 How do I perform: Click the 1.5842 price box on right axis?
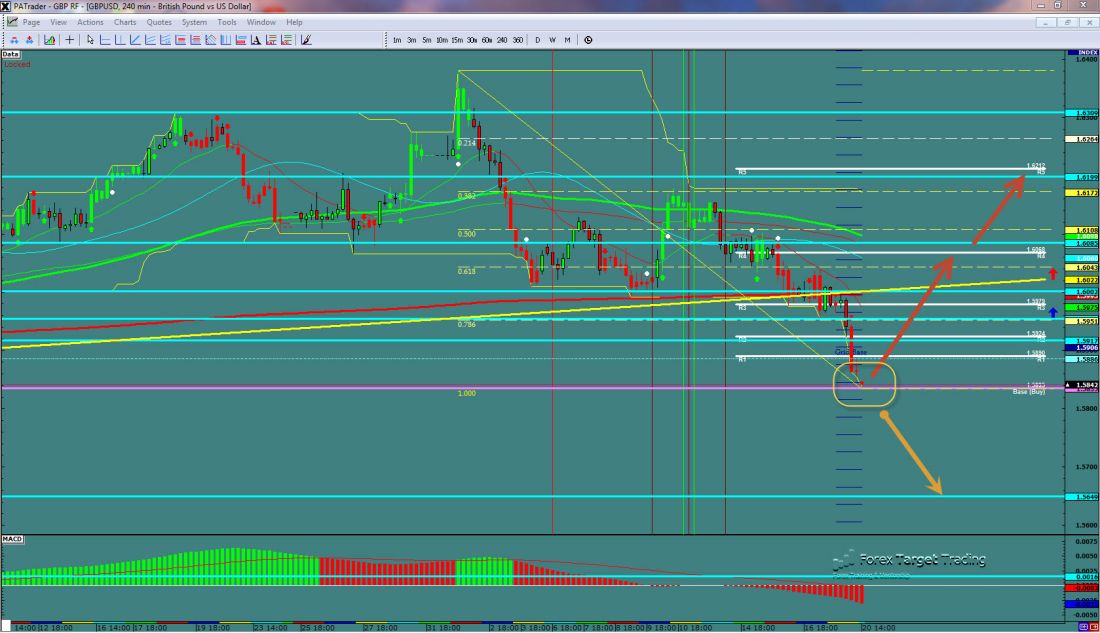(1082, 383)
